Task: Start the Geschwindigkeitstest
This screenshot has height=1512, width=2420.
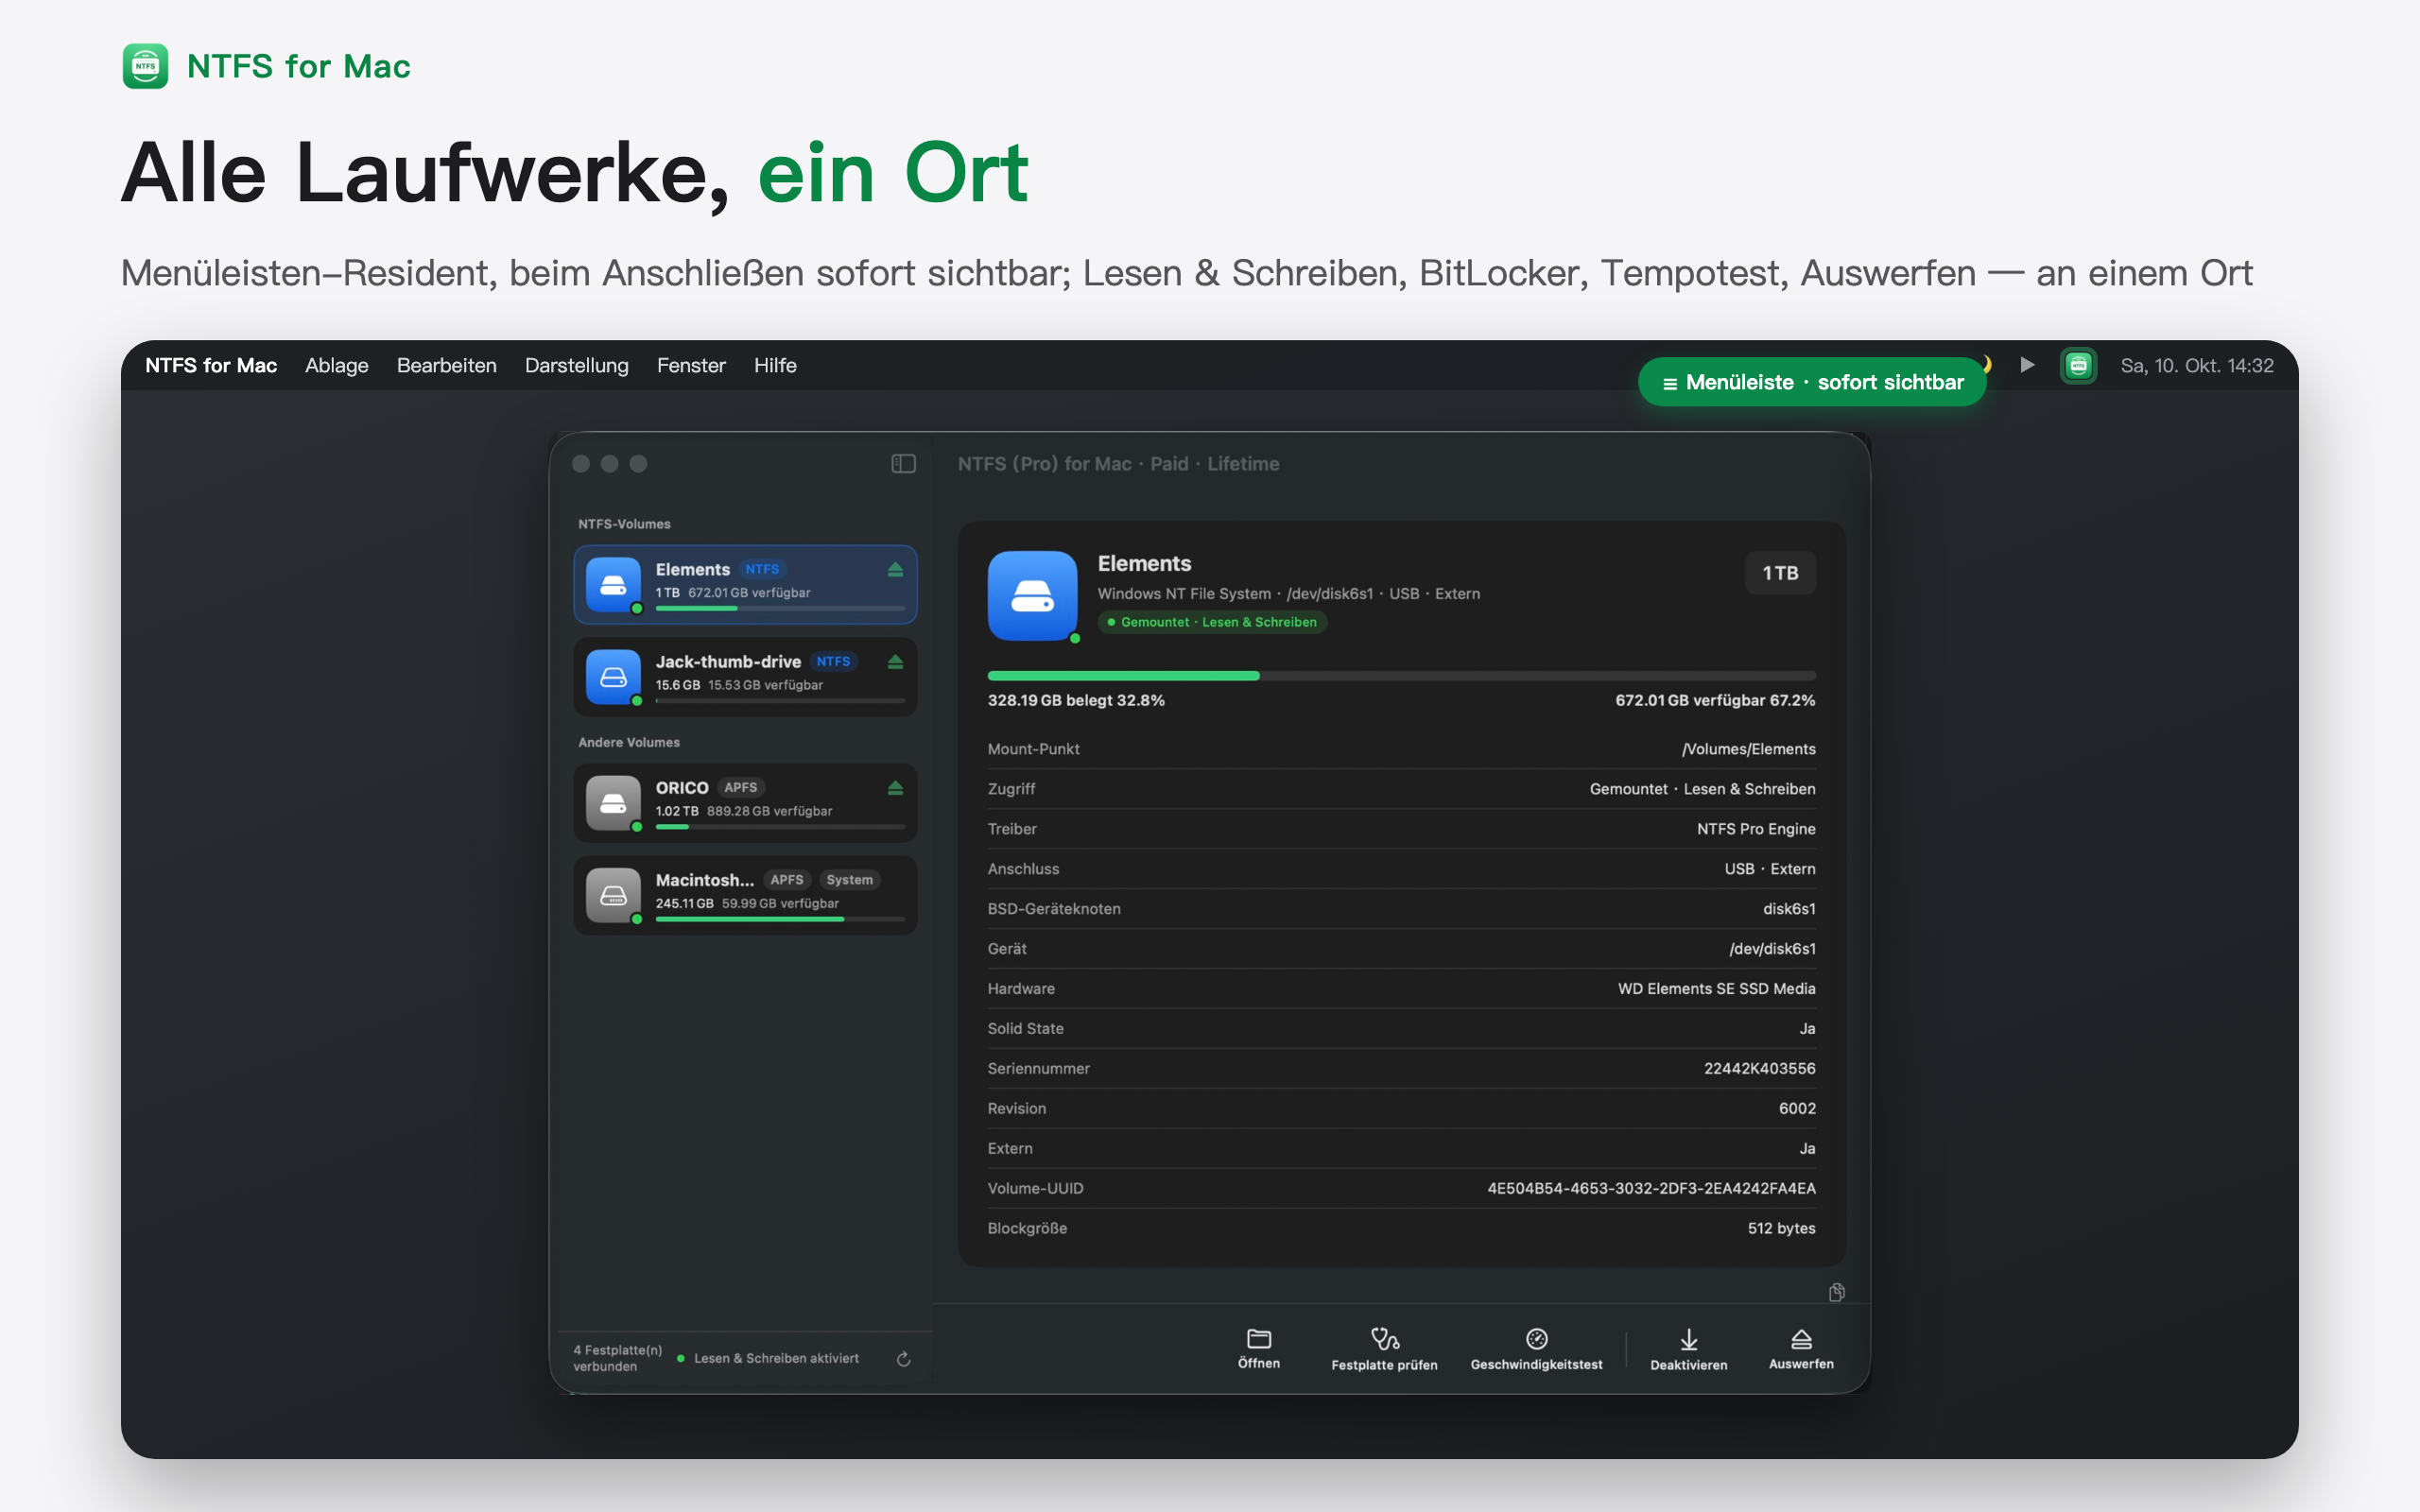Action: pyautogui.click(x=1536, y=1349)
